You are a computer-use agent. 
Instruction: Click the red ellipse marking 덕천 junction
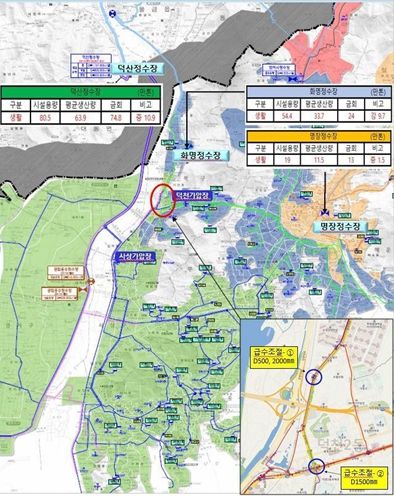tap(163, 200)
